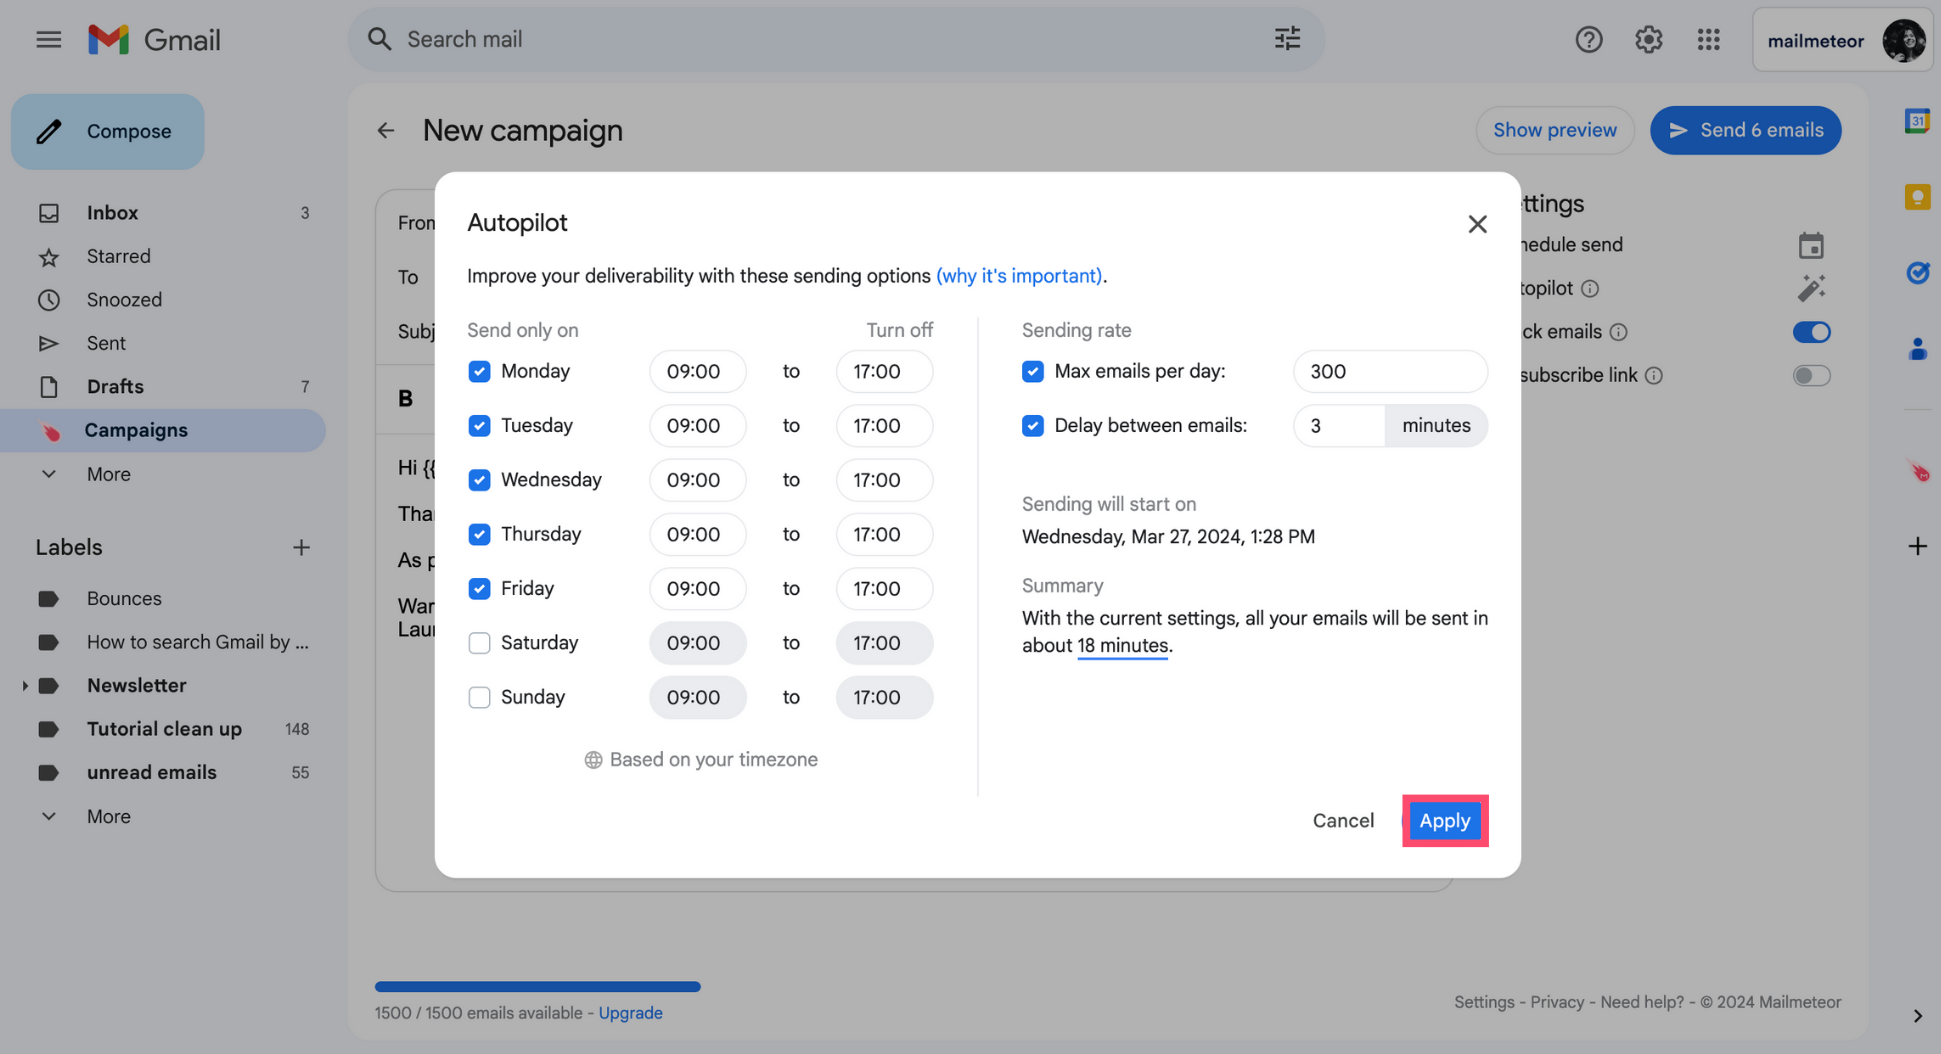Open the Starred folder
Image resolution: width=1941 pixels, height=1054 pixels.
point(163,257)
